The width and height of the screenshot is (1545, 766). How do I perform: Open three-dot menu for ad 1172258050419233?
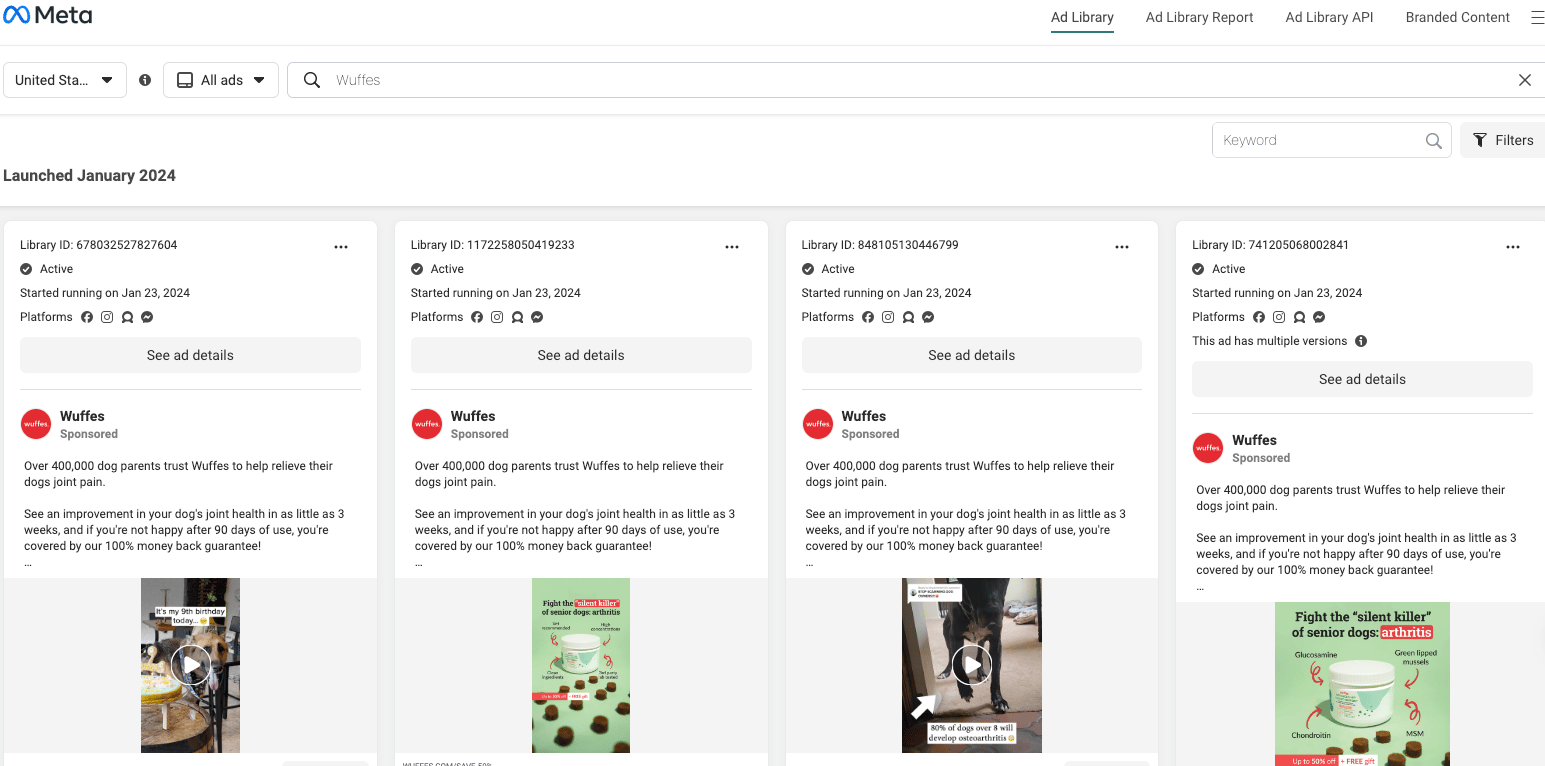coord(732,247)
